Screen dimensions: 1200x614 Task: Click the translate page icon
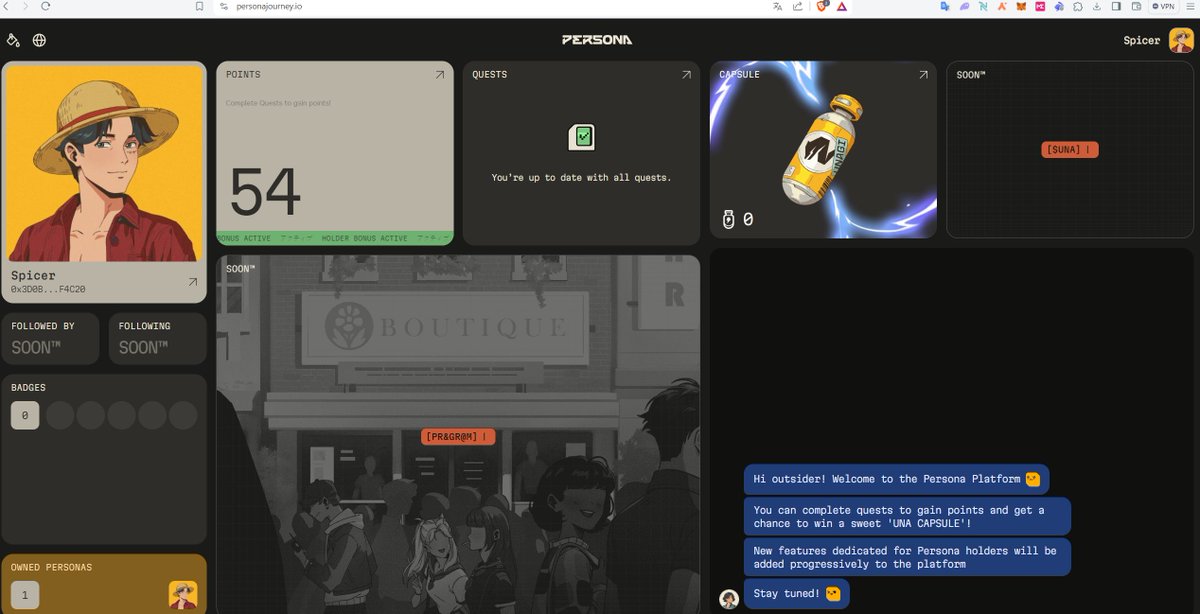click(x=777, y=6)
